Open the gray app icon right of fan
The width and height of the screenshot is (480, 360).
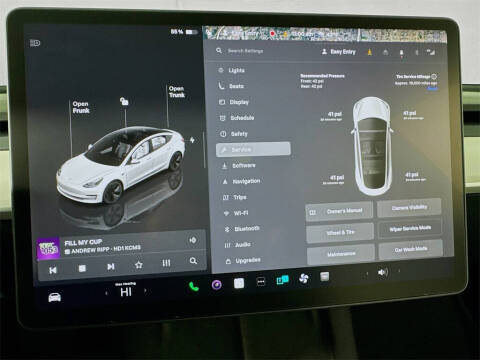(324, 276)
